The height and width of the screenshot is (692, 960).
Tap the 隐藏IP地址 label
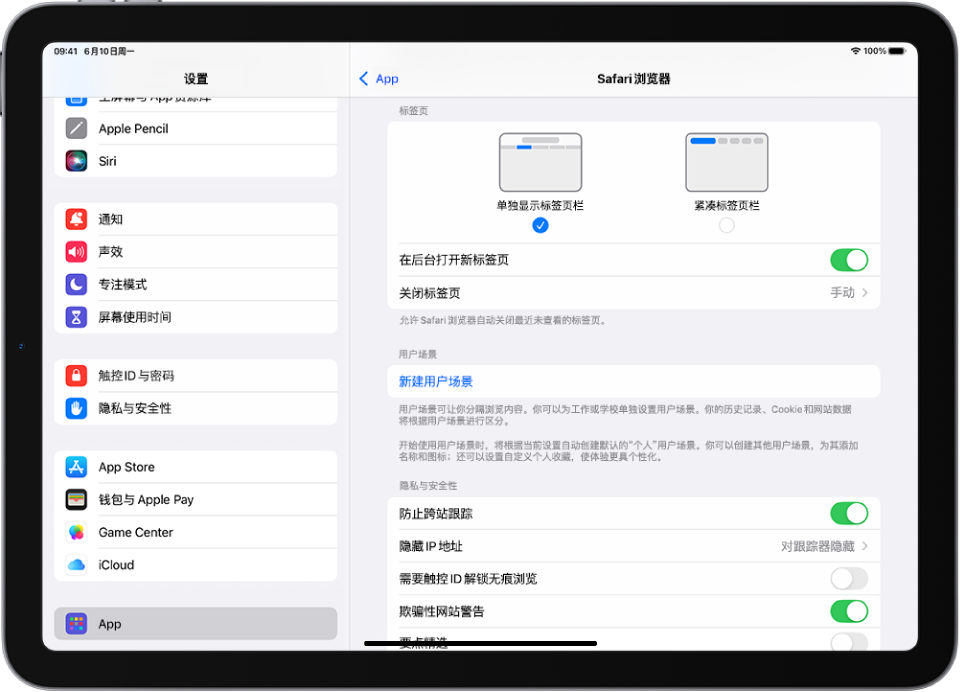pyautogui.click(x=430, y=546)
